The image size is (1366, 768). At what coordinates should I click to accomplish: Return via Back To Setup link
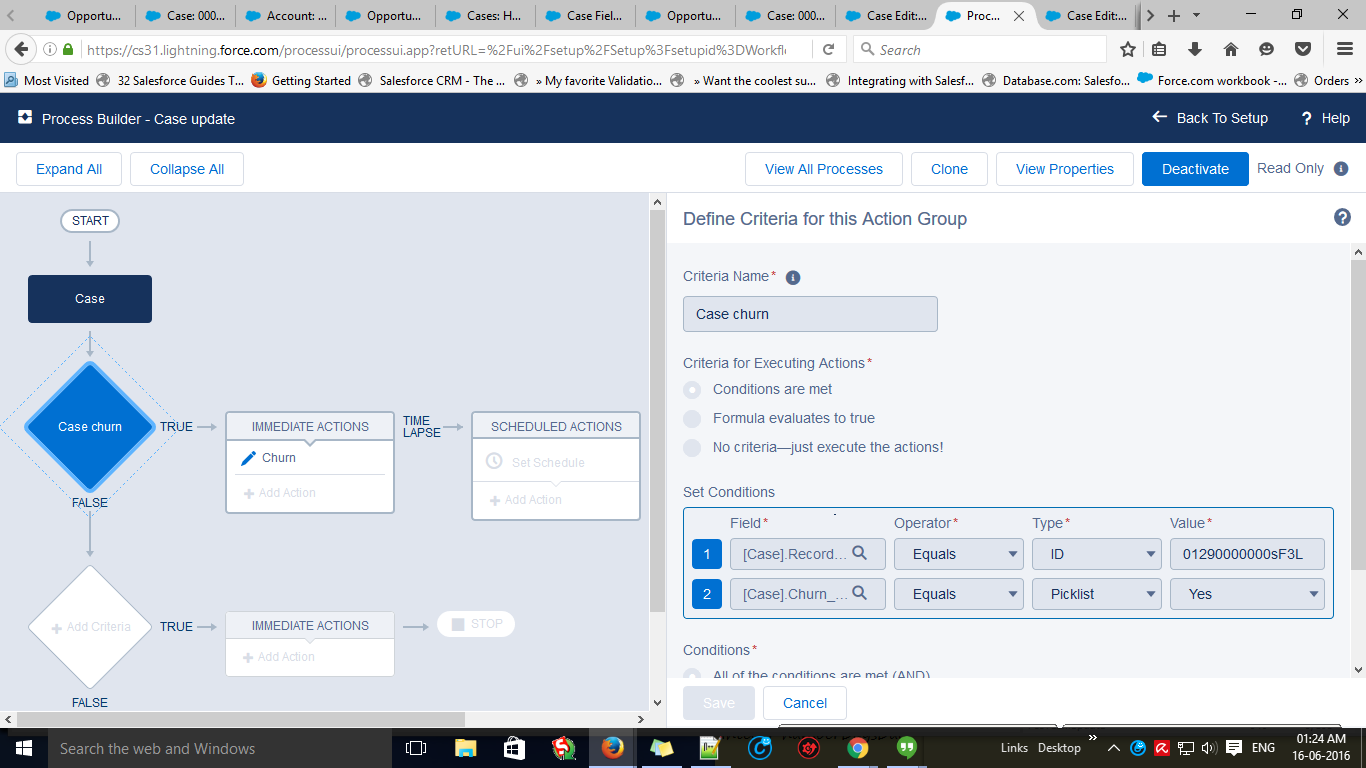pos(1210,118)
